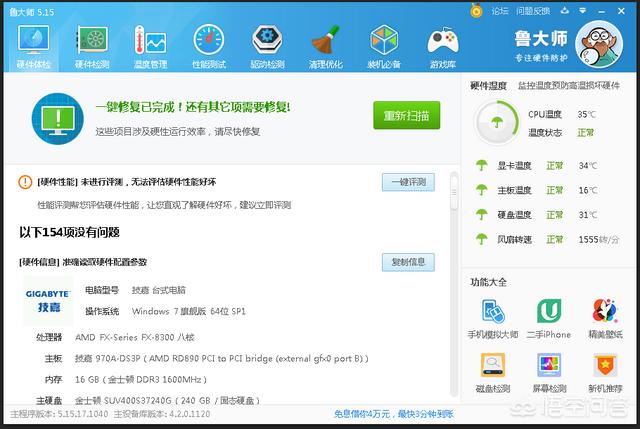The width and height of the screenshot is (640, 429).
Task: Click the skin/upload icon in title bar
Action: 564,11
